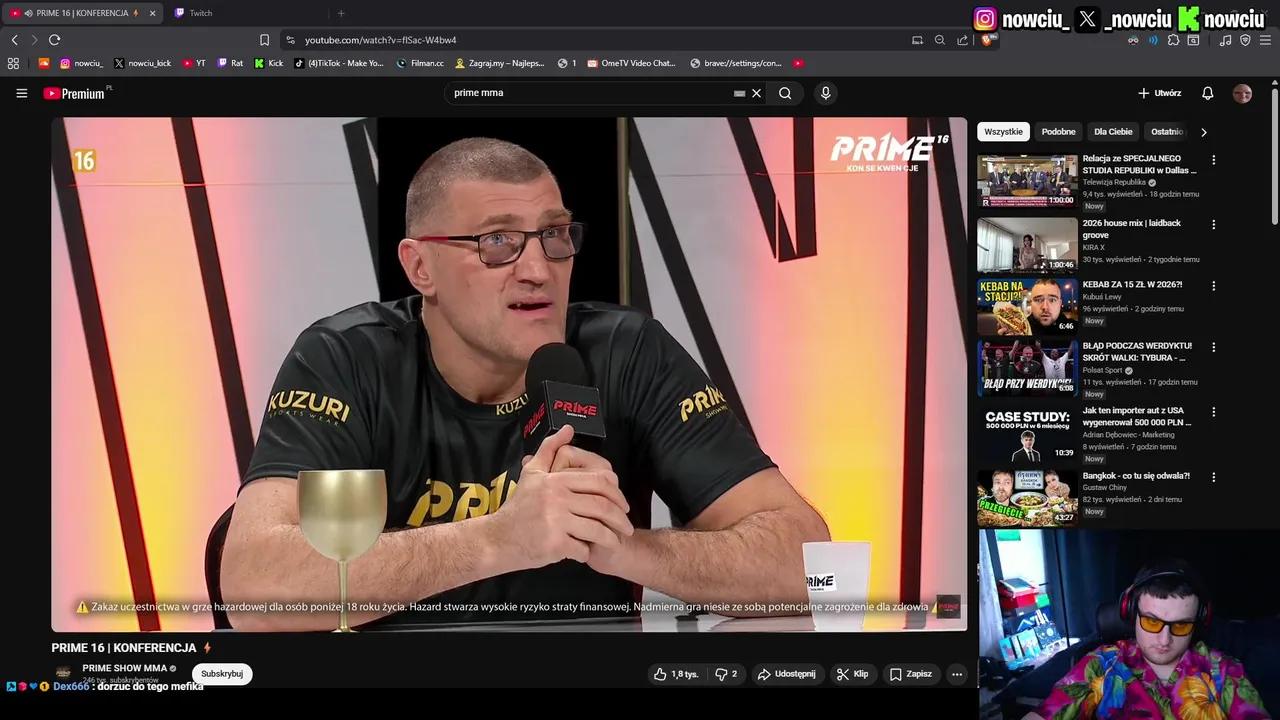
Task: Click the Utwórz create button
Action: coord(1160,93)
